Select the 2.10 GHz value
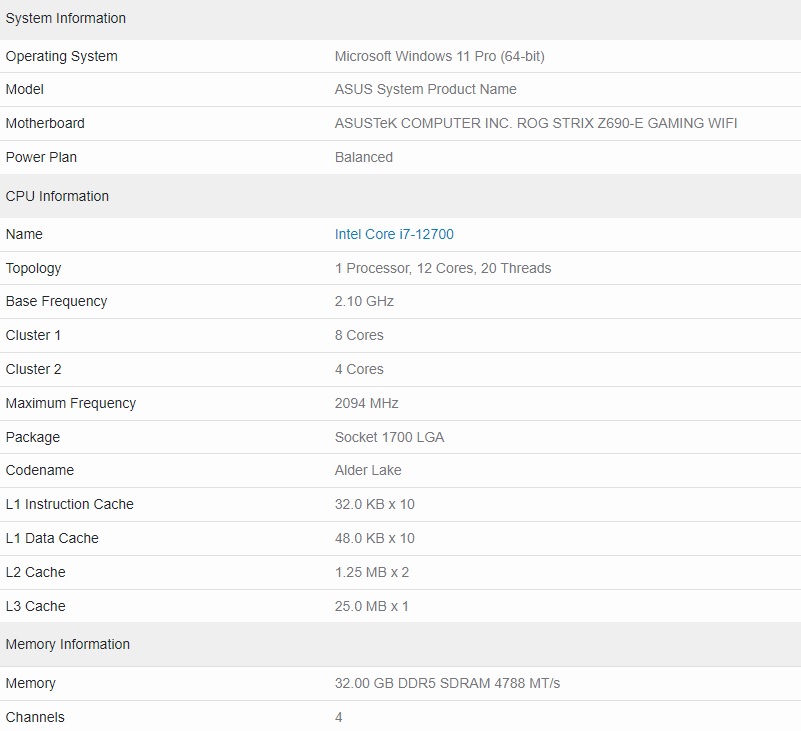801x731 pixels. pyautogui.click(x=364, y=301)
